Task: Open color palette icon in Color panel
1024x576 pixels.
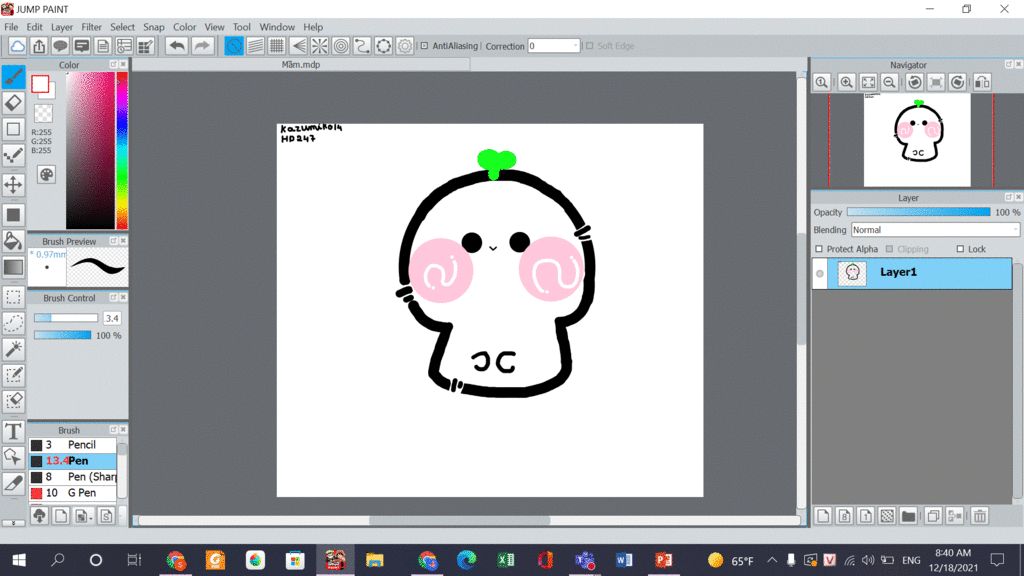Action: pyautogui.click(x=46, y=175)
